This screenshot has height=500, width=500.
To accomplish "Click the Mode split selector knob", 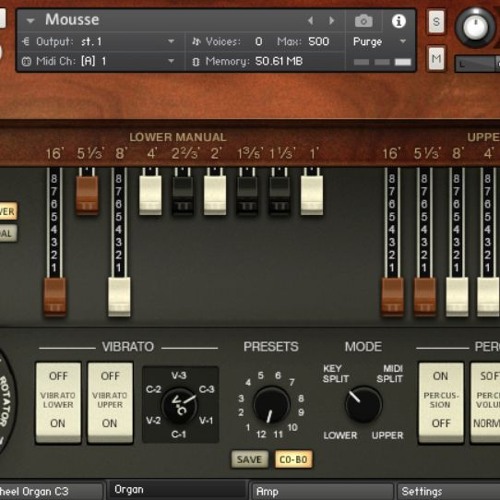I will pos(363,404).
